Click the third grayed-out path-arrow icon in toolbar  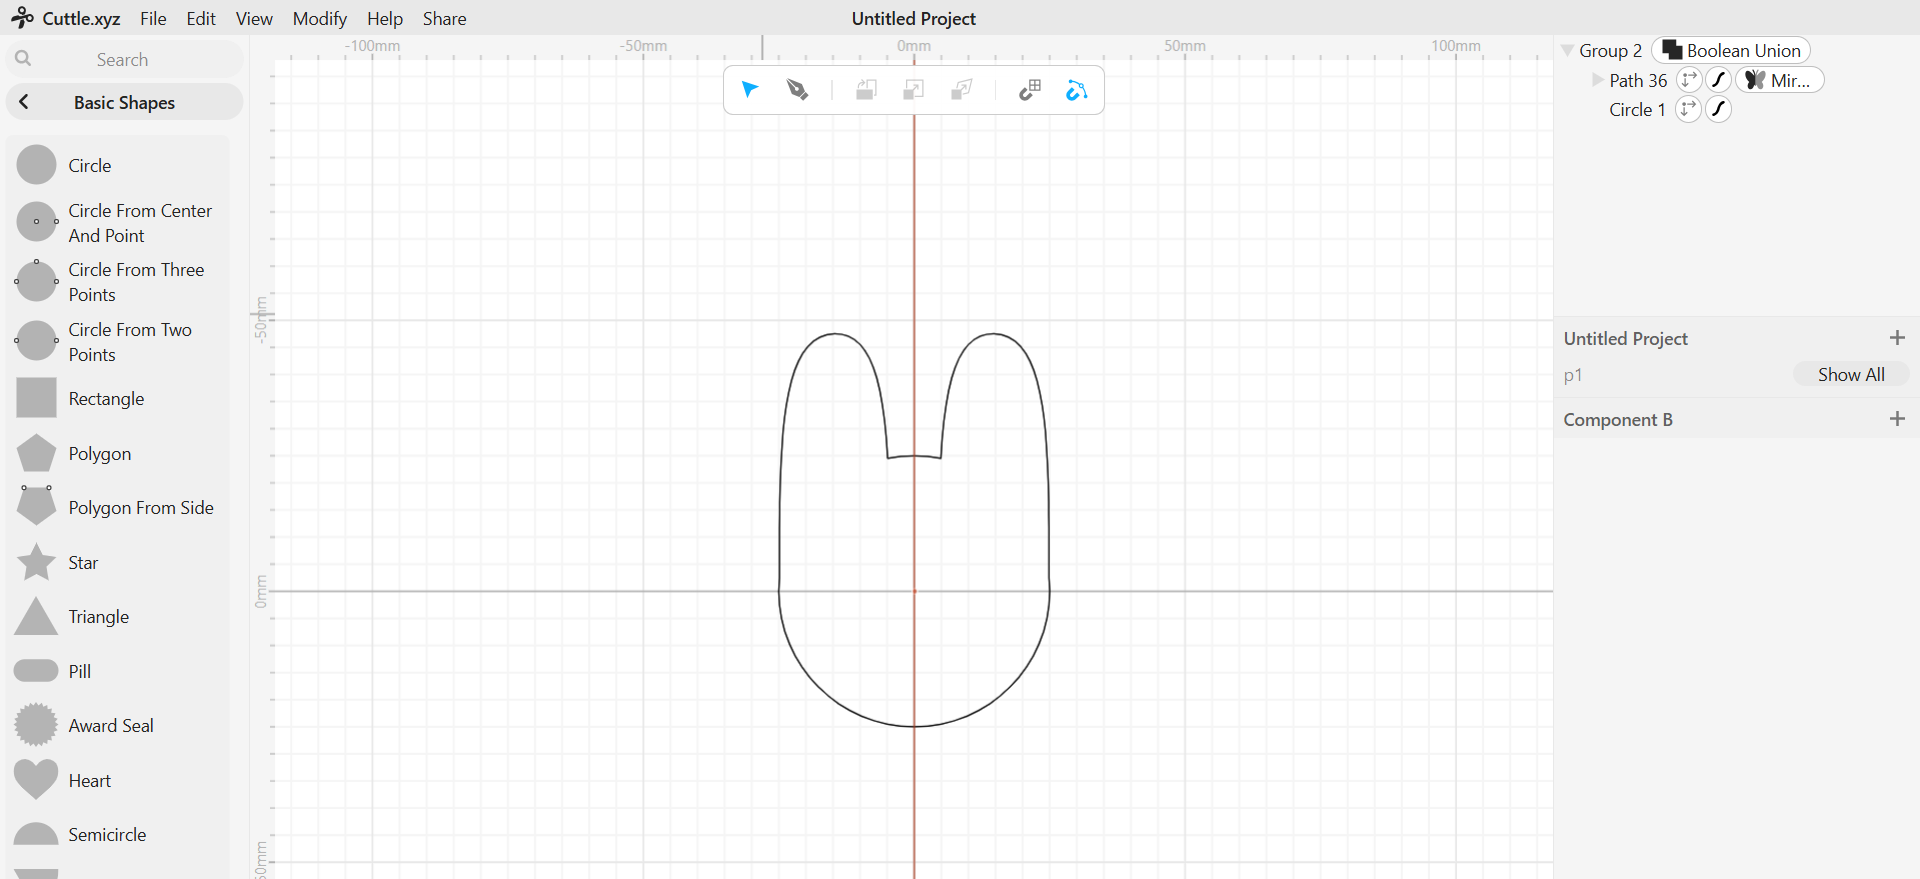[961, 90]
